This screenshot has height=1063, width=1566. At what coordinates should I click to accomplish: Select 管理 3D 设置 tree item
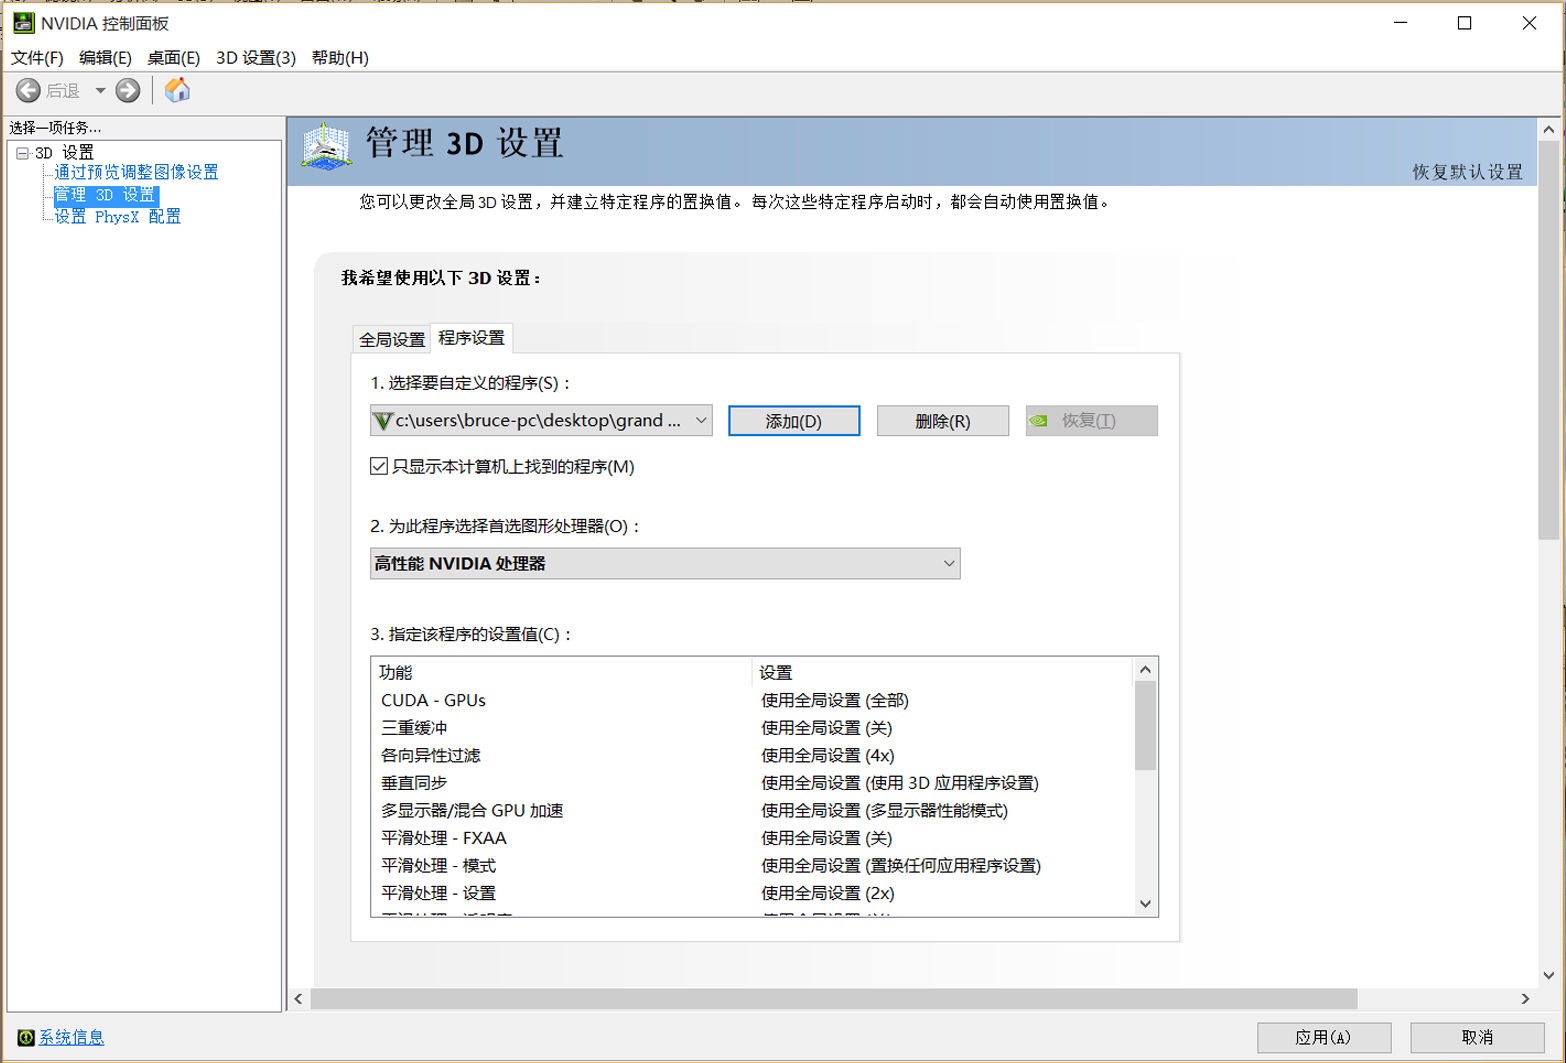105,194
